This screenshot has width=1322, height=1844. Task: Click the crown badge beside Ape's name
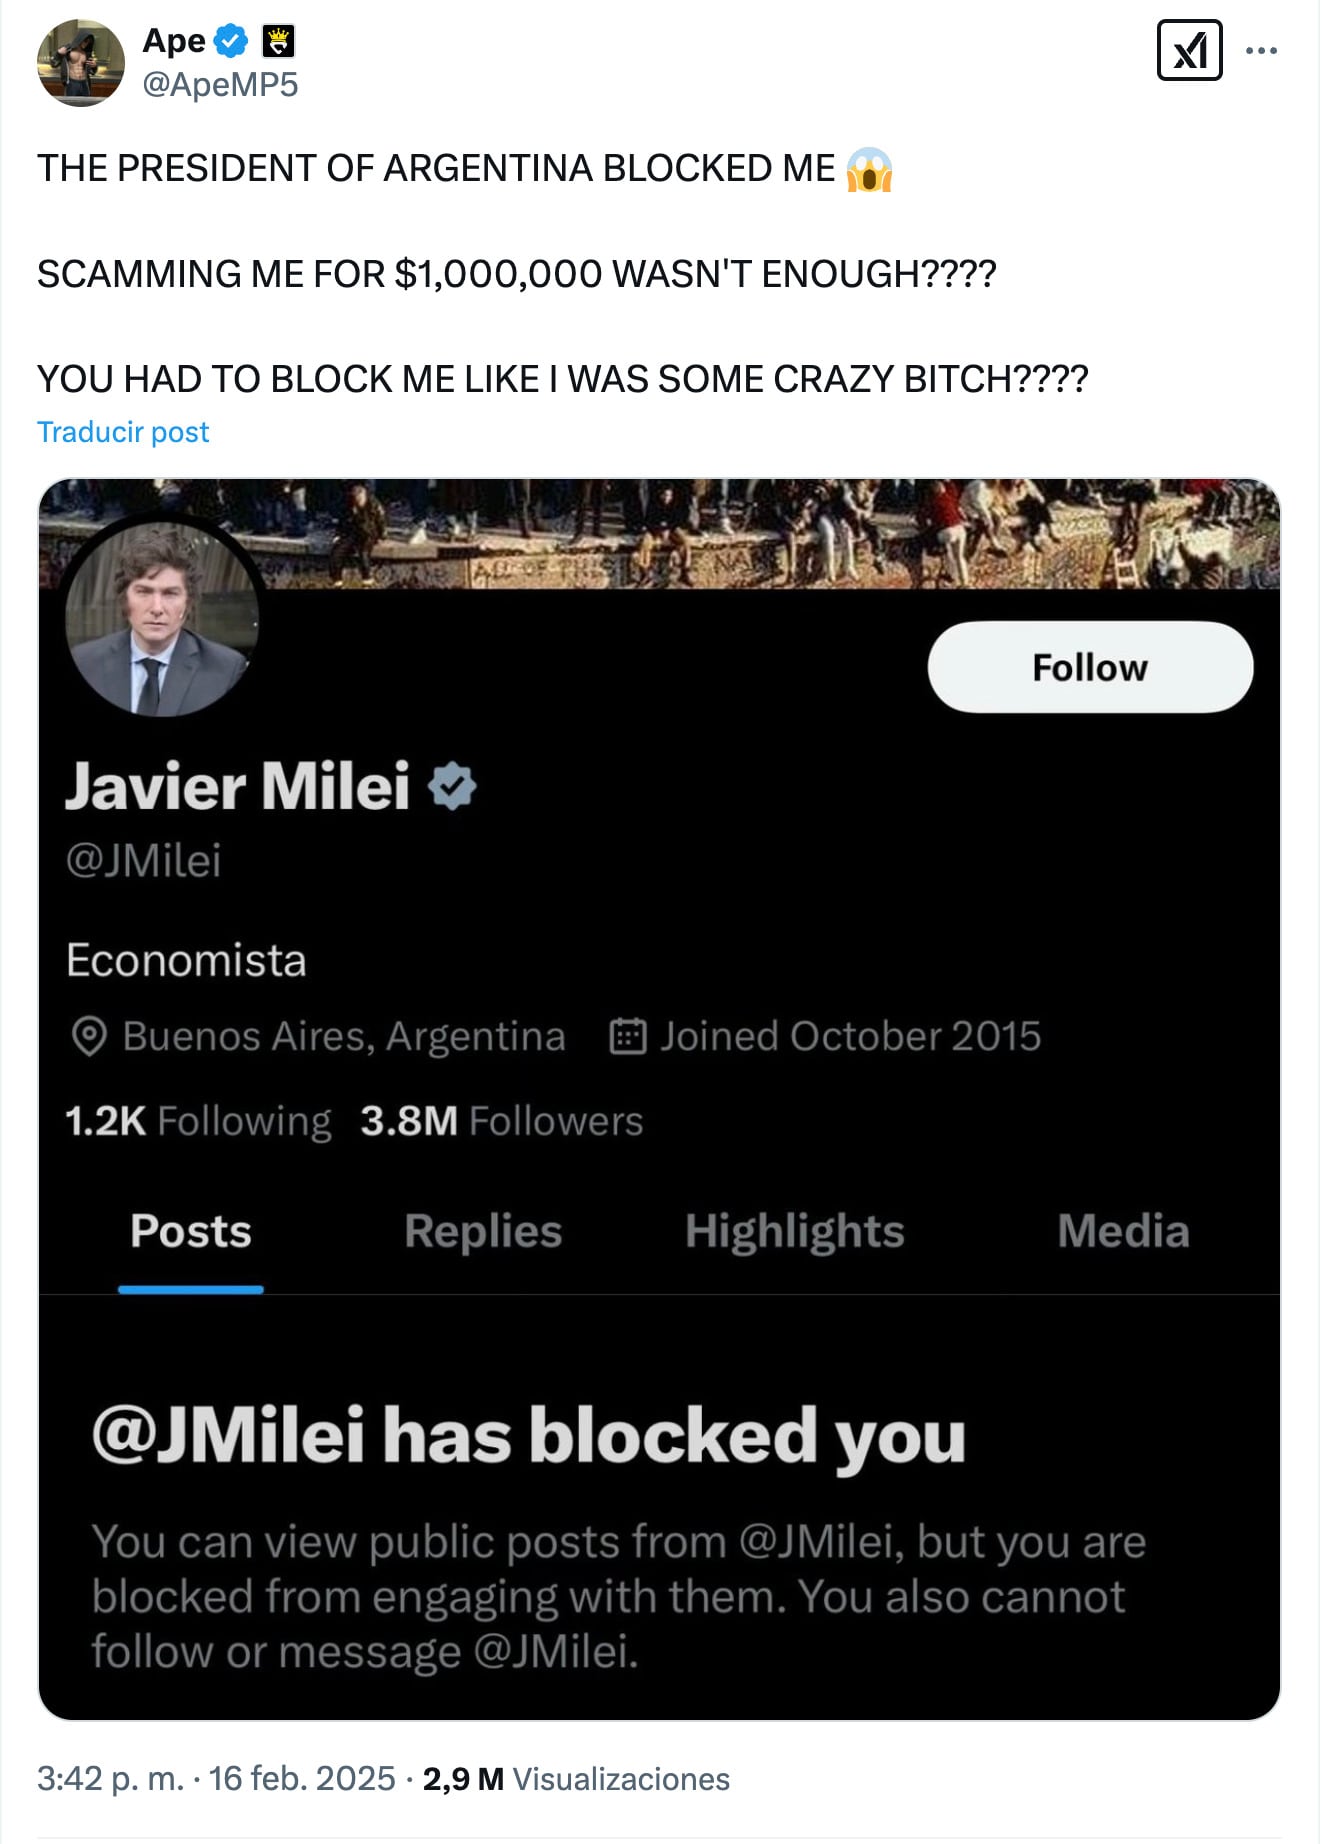[277, 42]
